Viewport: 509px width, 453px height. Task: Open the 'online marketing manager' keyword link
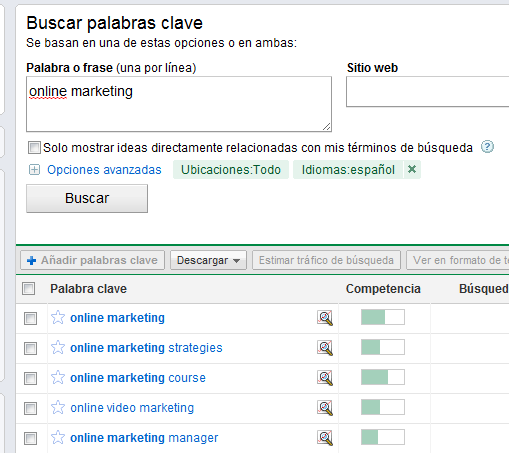[x=144, y=438]
